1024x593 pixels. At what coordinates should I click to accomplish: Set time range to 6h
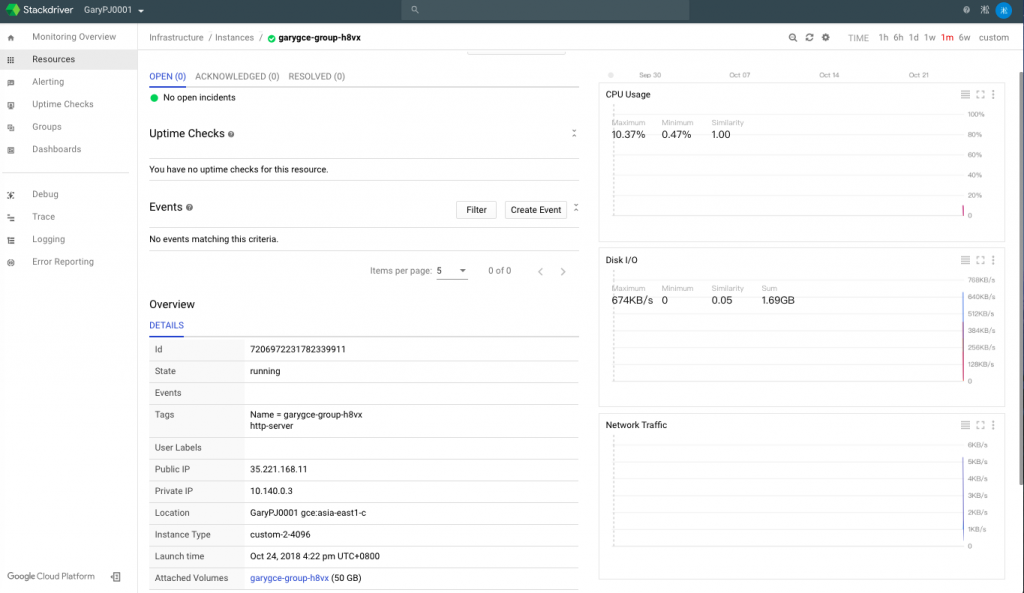coord(899,37)
